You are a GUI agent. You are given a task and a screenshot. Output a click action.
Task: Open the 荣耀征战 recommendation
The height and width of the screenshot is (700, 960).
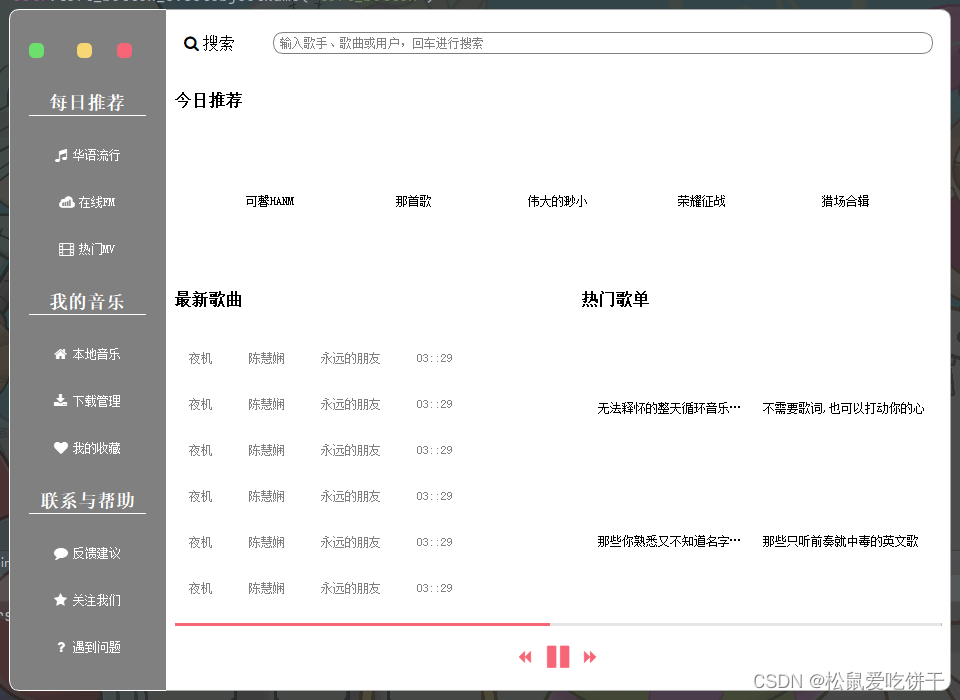click(701, 201)
